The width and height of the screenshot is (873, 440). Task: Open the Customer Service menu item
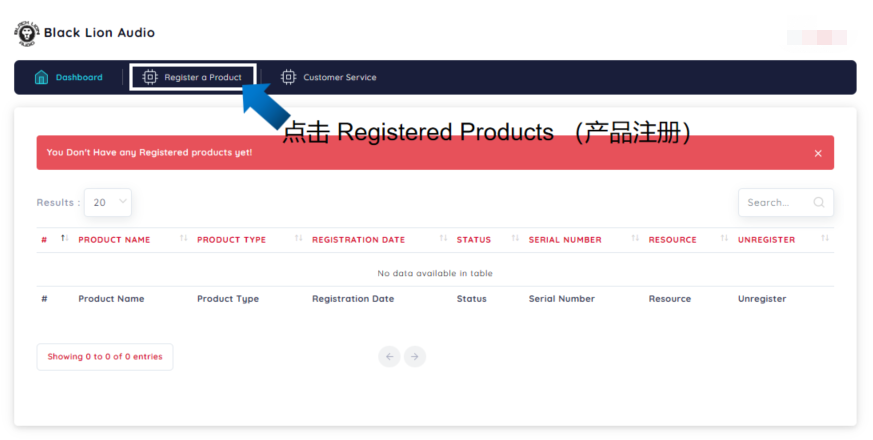click(339, 77)
